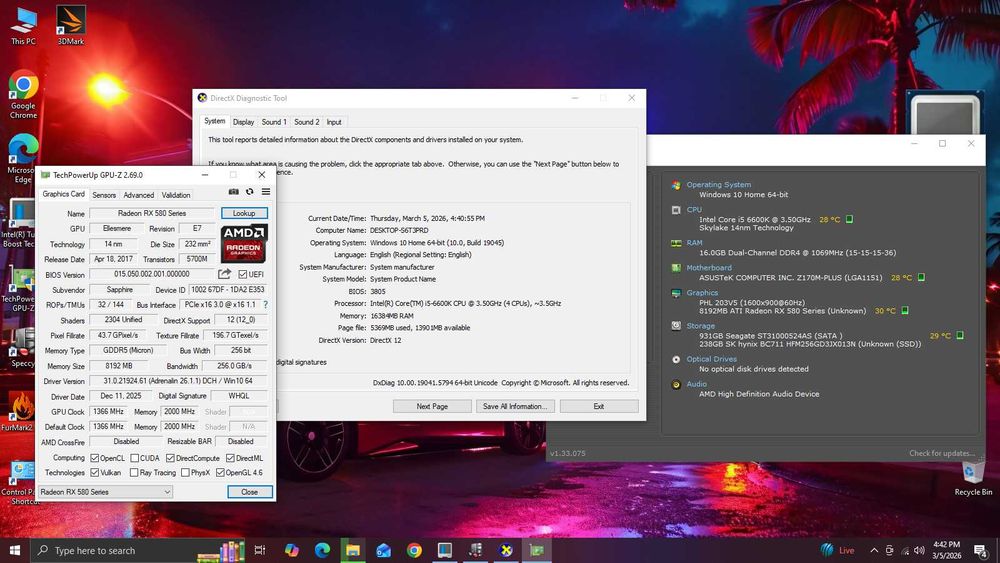Toggle the DirectML checkbox
1000x563 pixels.
coord(230,458)
